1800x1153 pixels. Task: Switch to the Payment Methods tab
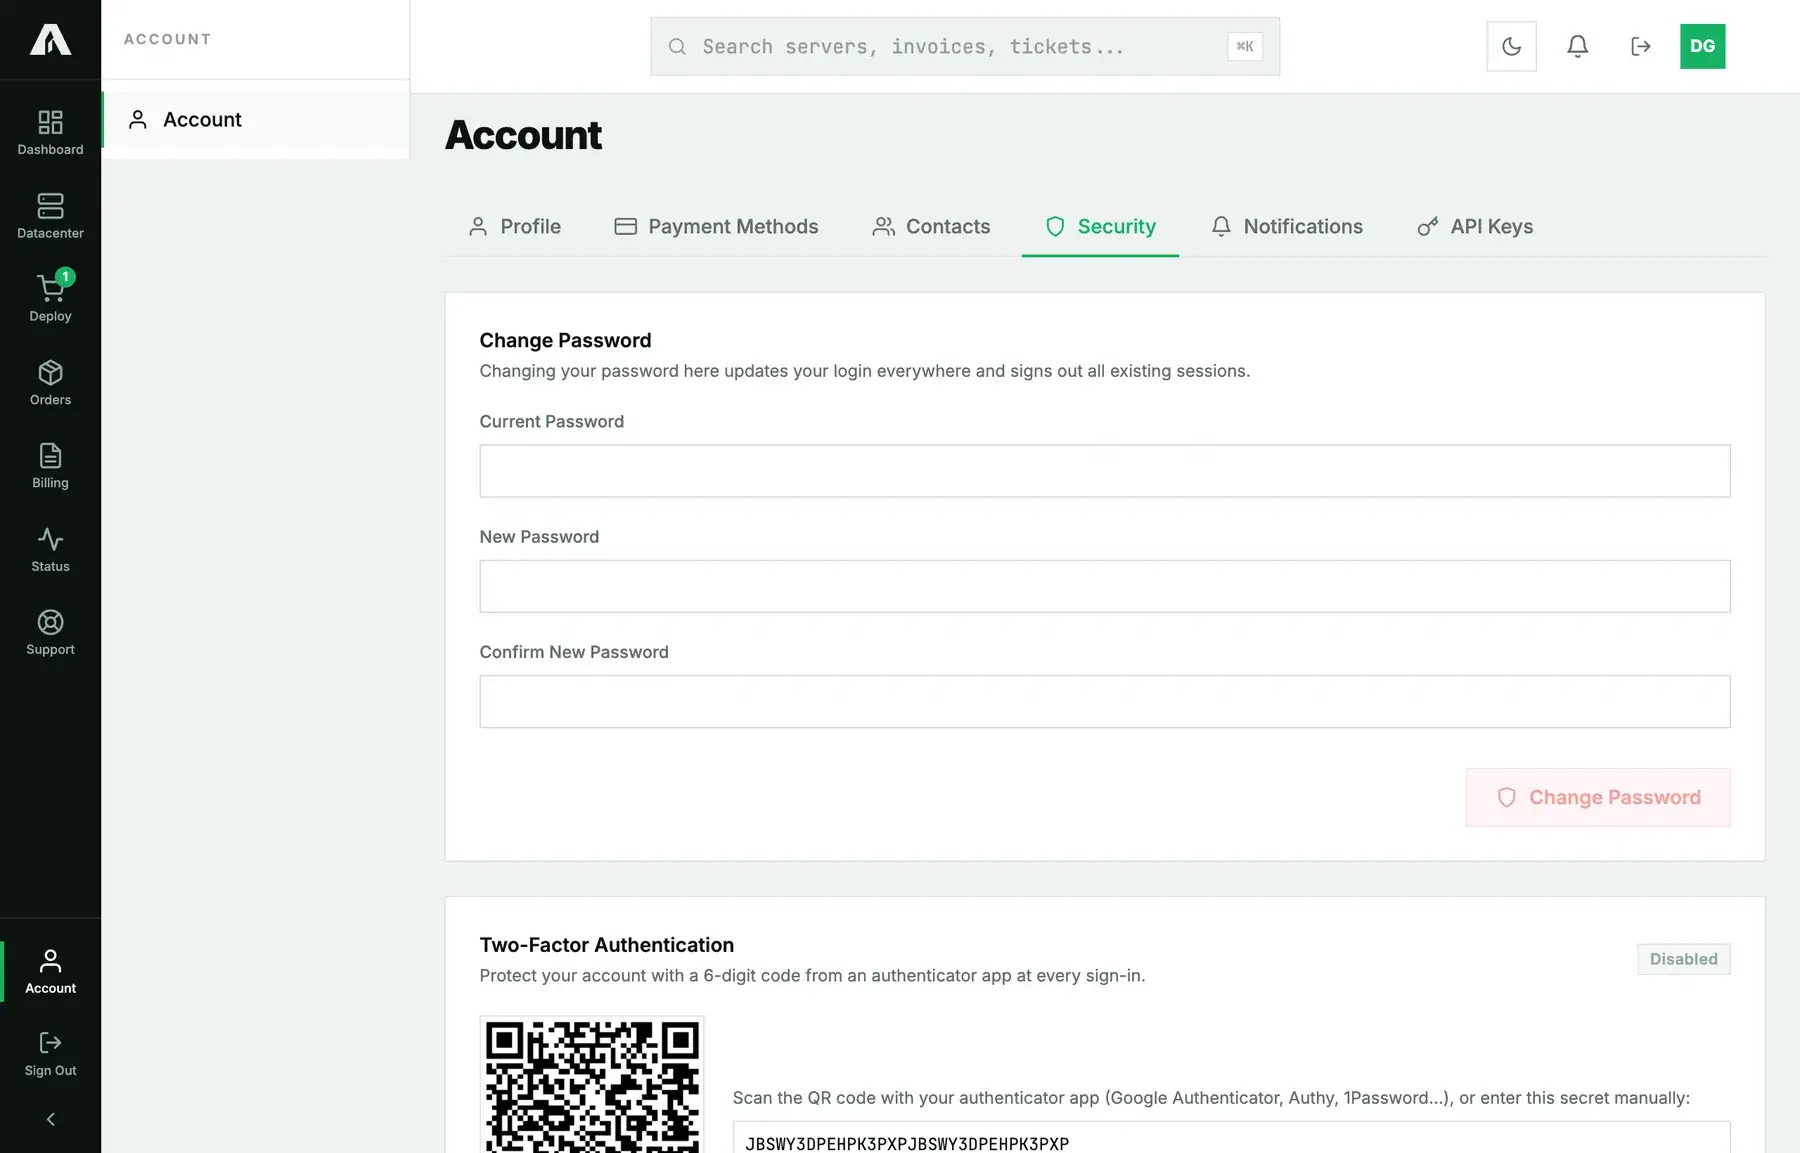716,227
